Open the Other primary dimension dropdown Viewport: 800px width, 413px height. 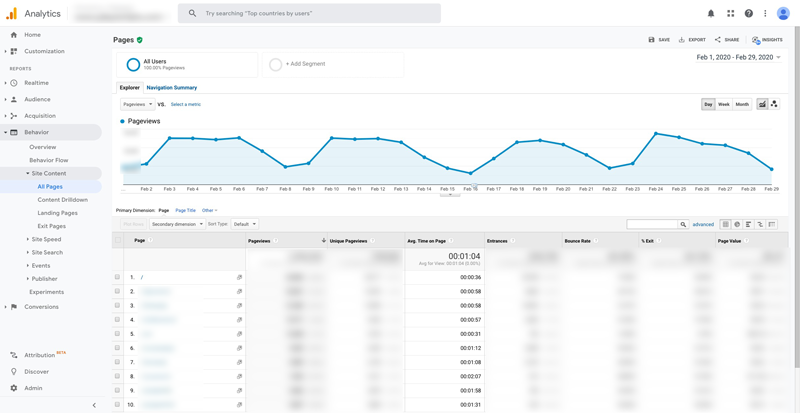pyautogui.click(x=209, y=210)
